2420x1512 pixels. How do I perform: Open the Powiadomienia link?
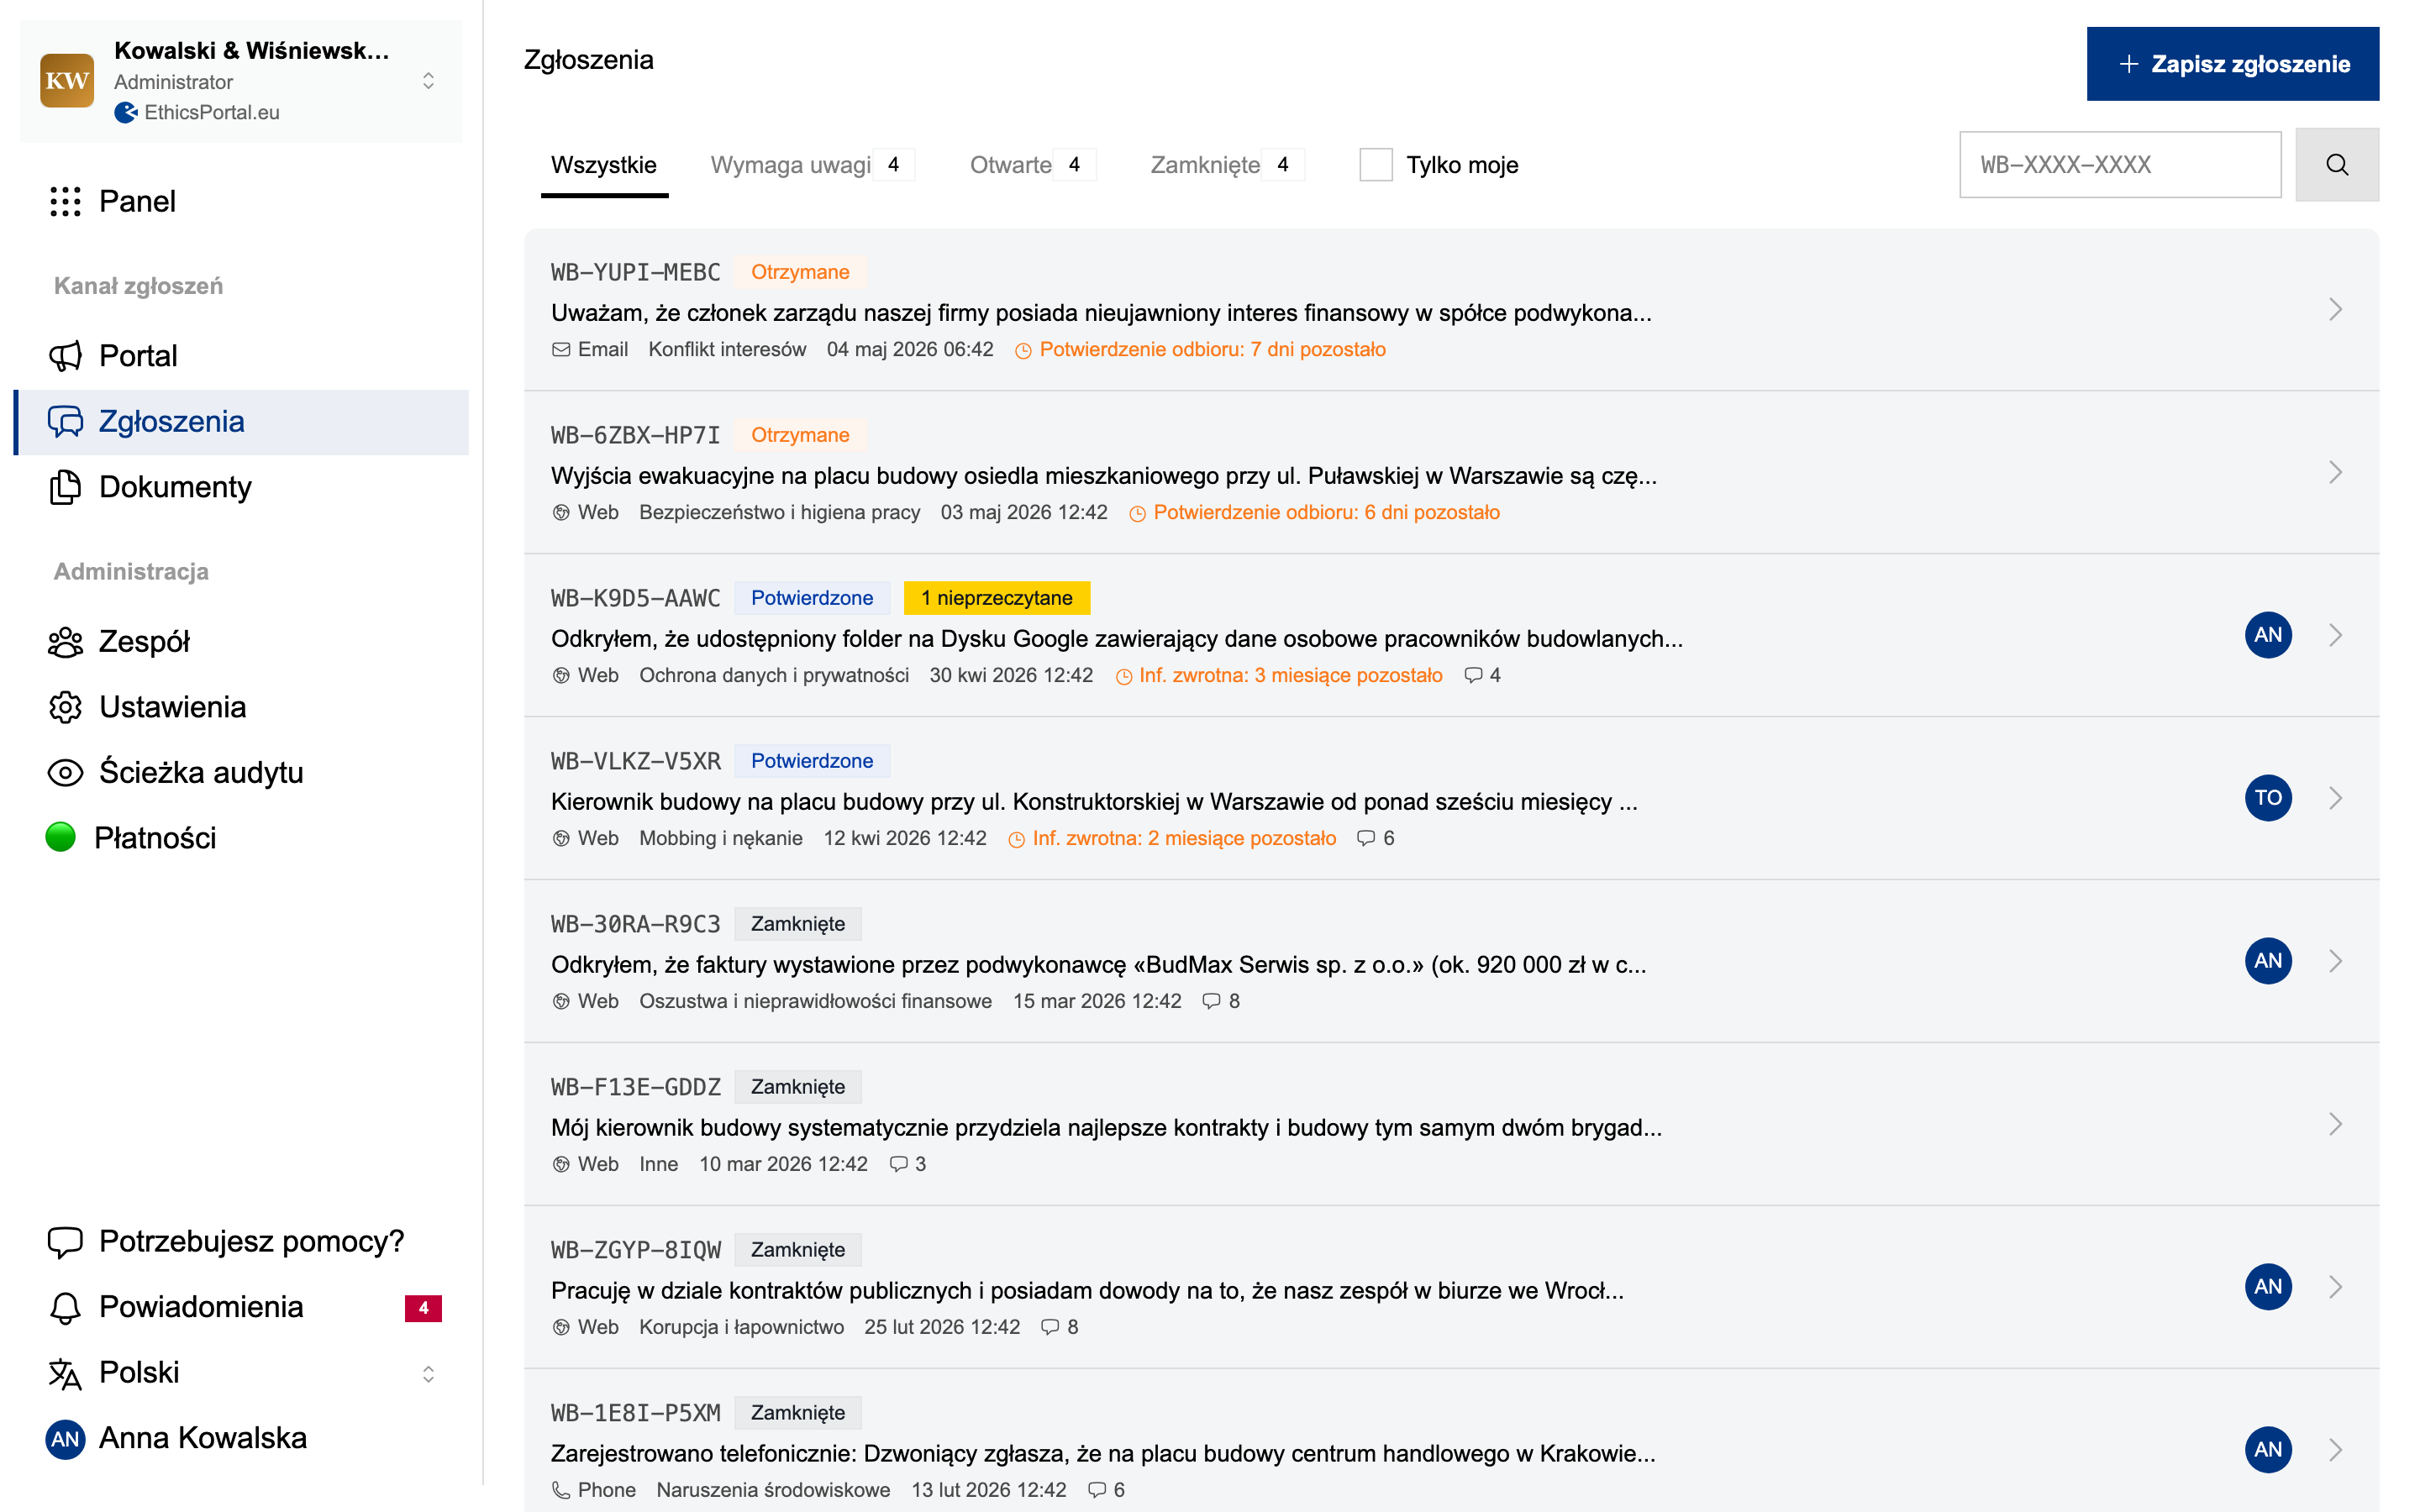[x=241, y=1307]
